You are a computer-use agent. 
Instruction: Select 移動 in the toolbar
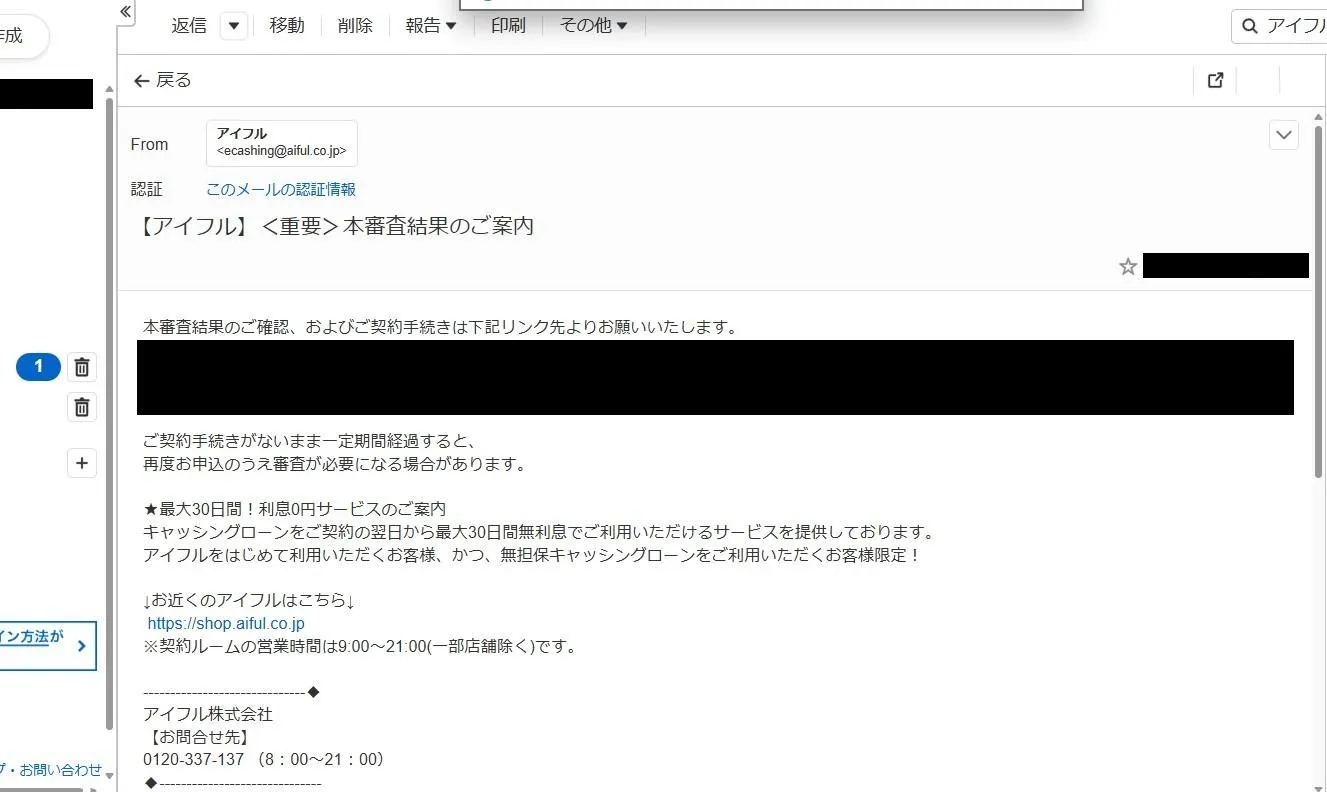[286, 26]
